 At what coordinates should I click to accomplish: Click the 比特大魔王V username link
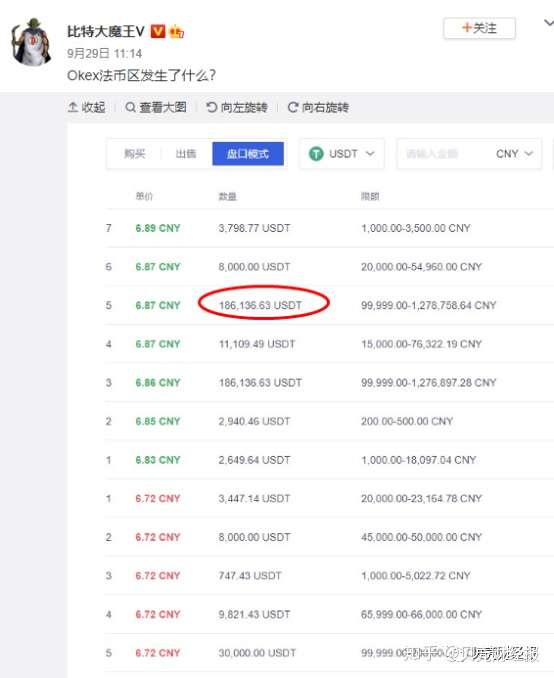105,31
